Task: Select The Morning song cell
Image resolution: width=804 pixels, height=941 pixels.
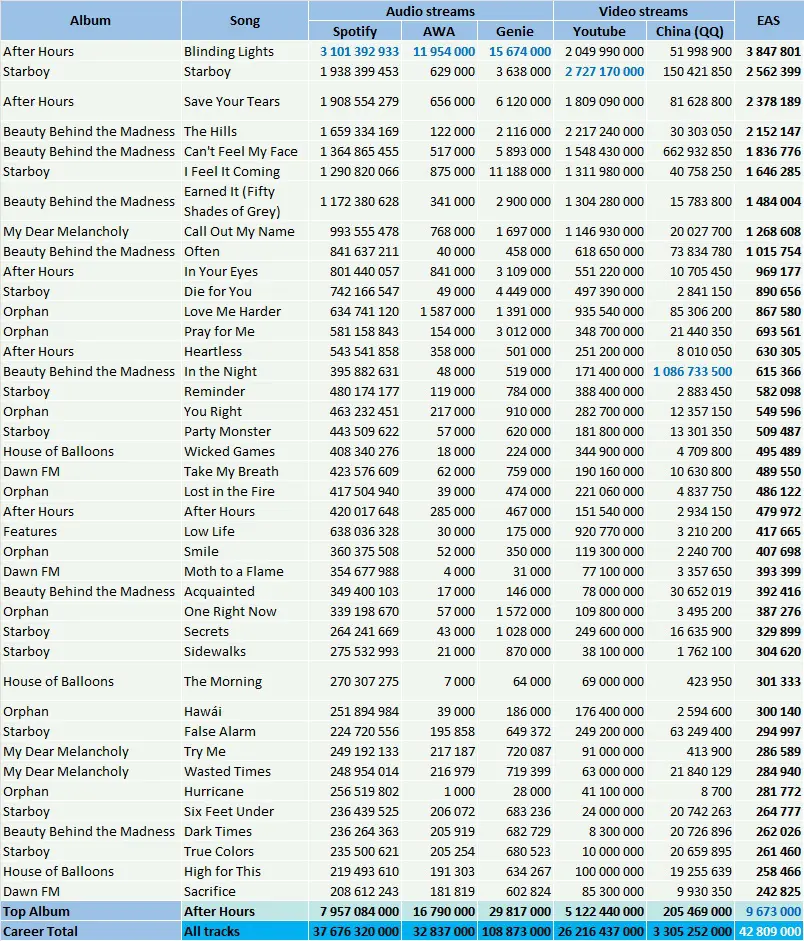Action: coord(245,682)
